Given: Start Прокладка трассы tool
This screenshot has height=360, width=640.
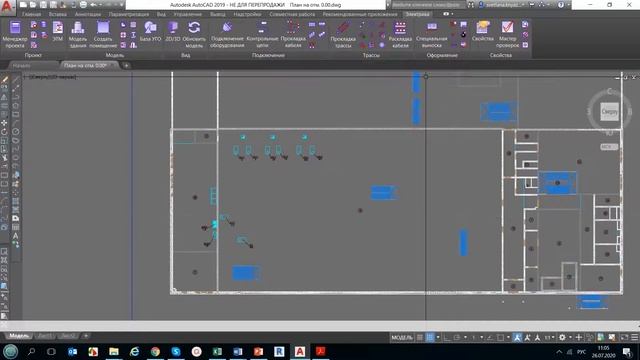Looking at the screenshot, I should (x=343, y=35).
